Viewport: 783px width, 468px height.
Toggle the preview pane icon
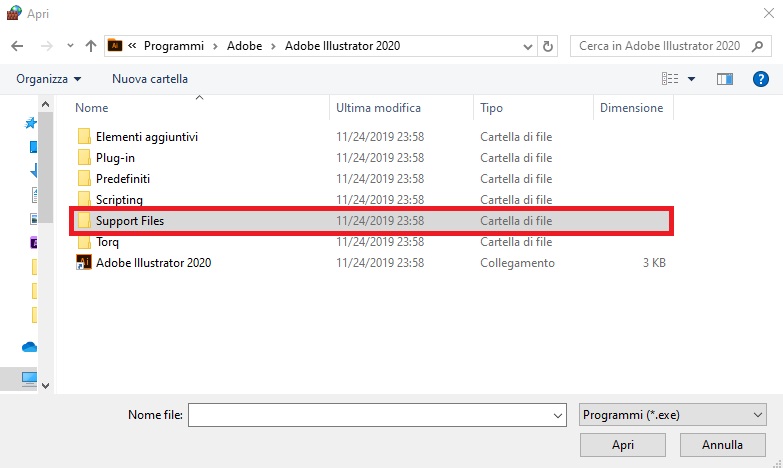(725, 79)
